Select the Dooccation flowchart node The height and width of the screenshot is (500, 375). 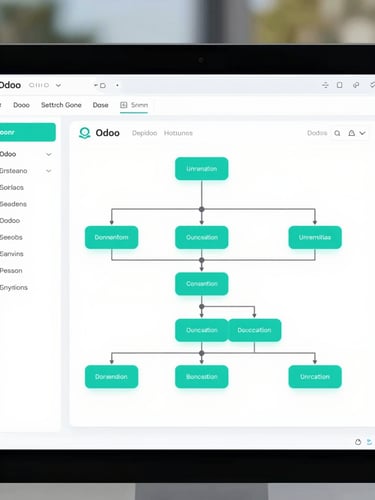[x=255, y=330]
